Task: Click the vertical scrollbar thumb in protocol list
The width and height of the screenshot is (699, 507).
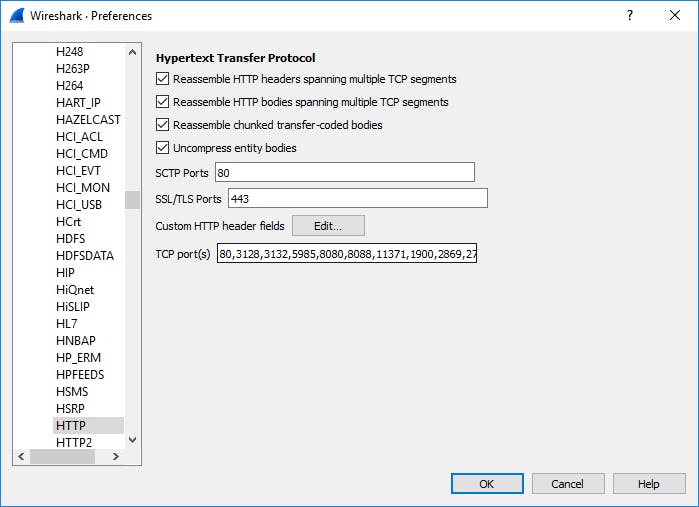Action: tap(132, 199)
